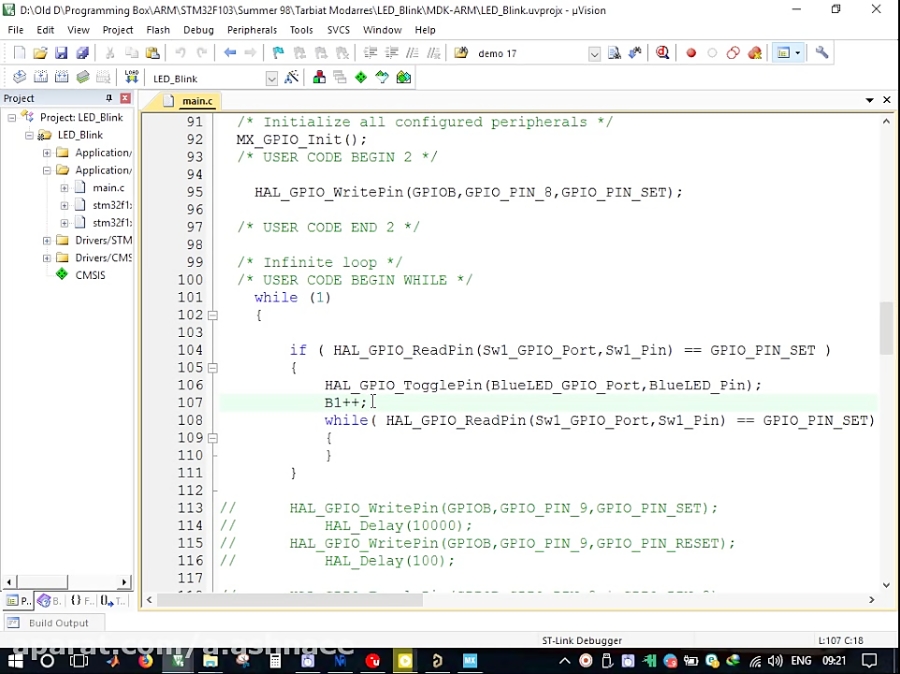Viewport: 900px width, 674px height.
Task: Toggle the Project panel auto-hide pin
Action: [110, 98]
